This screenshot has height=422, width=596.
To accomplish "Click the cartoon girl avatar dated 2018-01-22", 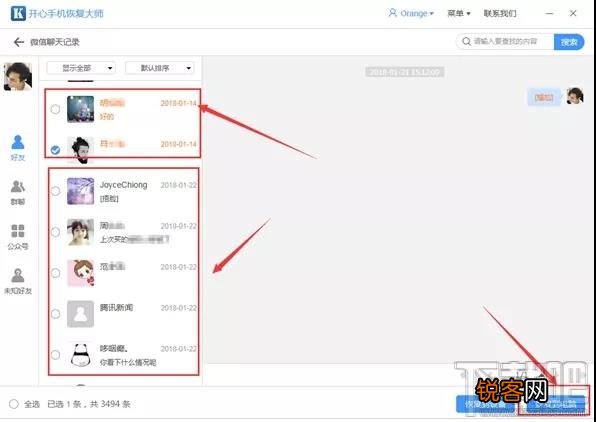I will [81, 273].
